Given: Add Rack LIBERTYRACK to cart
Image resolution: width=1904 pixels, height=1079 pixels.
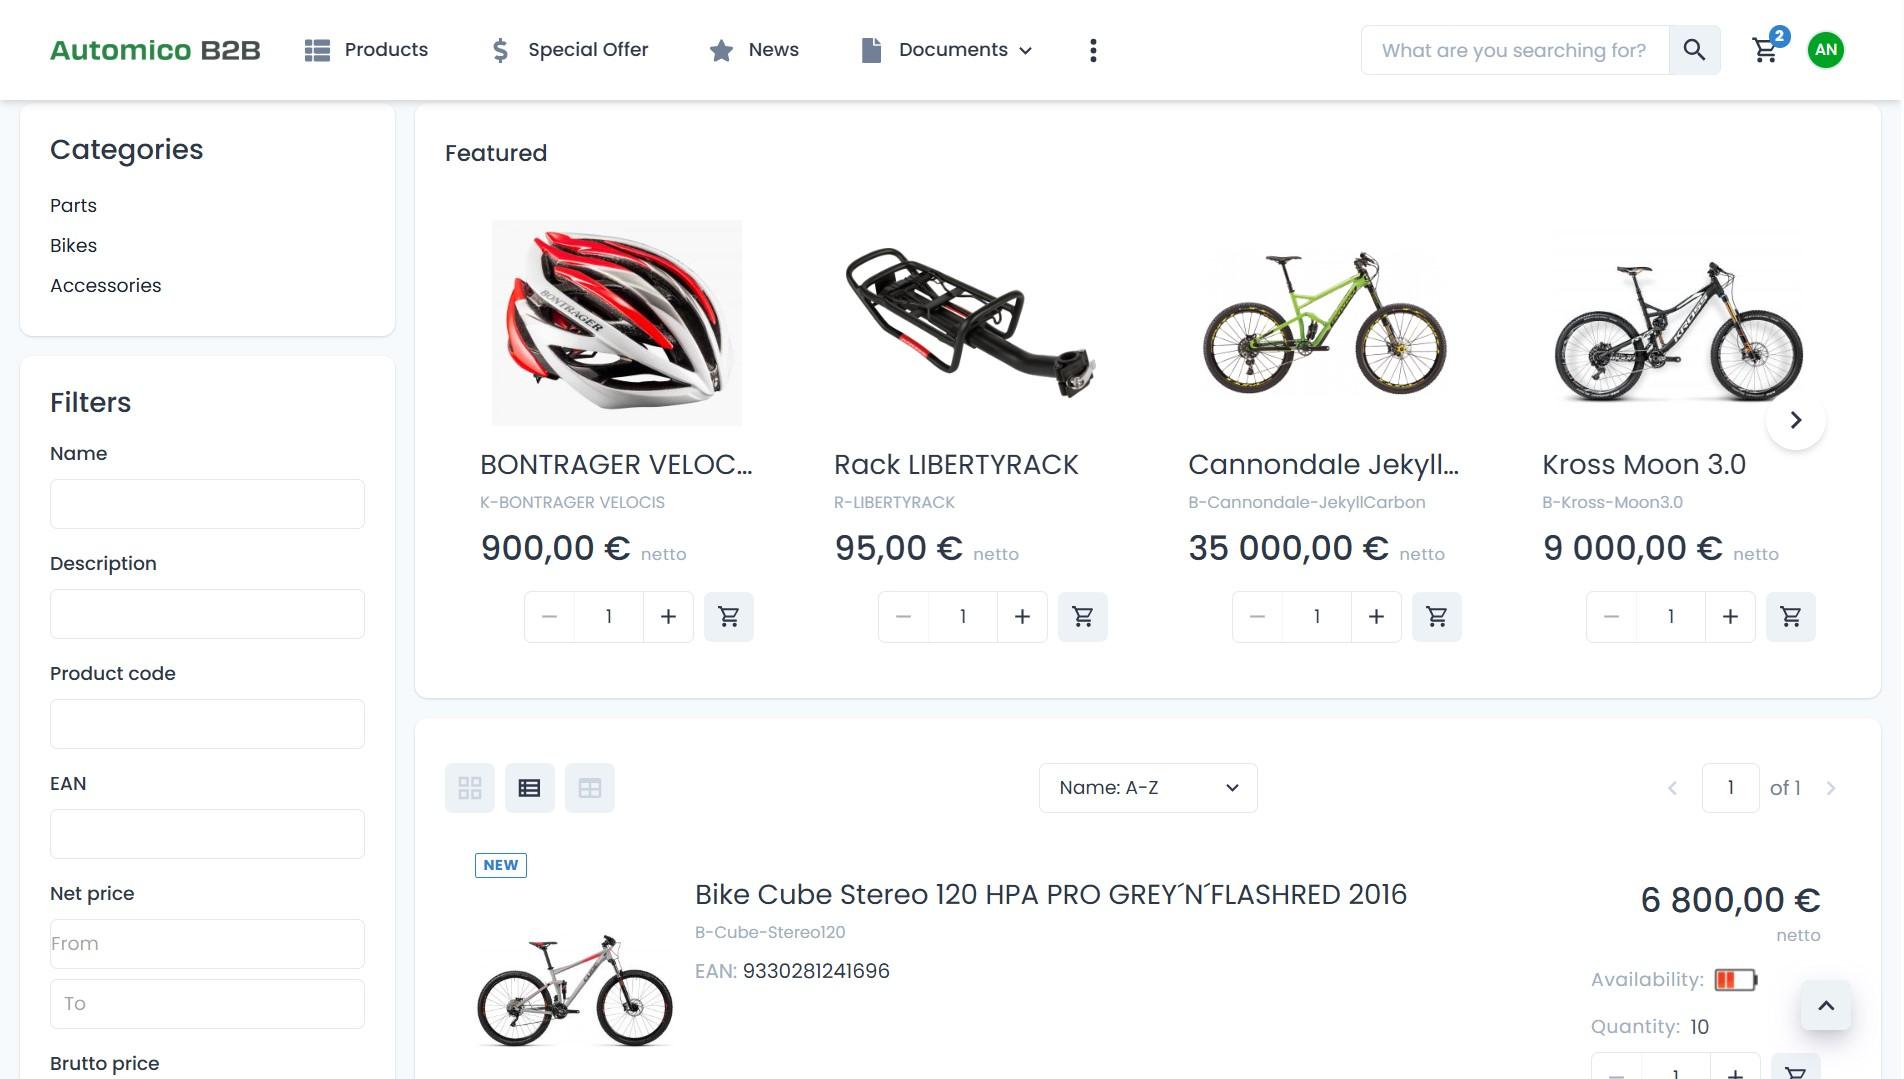Looking at the screenshot, I should (x=1083, y=617).
